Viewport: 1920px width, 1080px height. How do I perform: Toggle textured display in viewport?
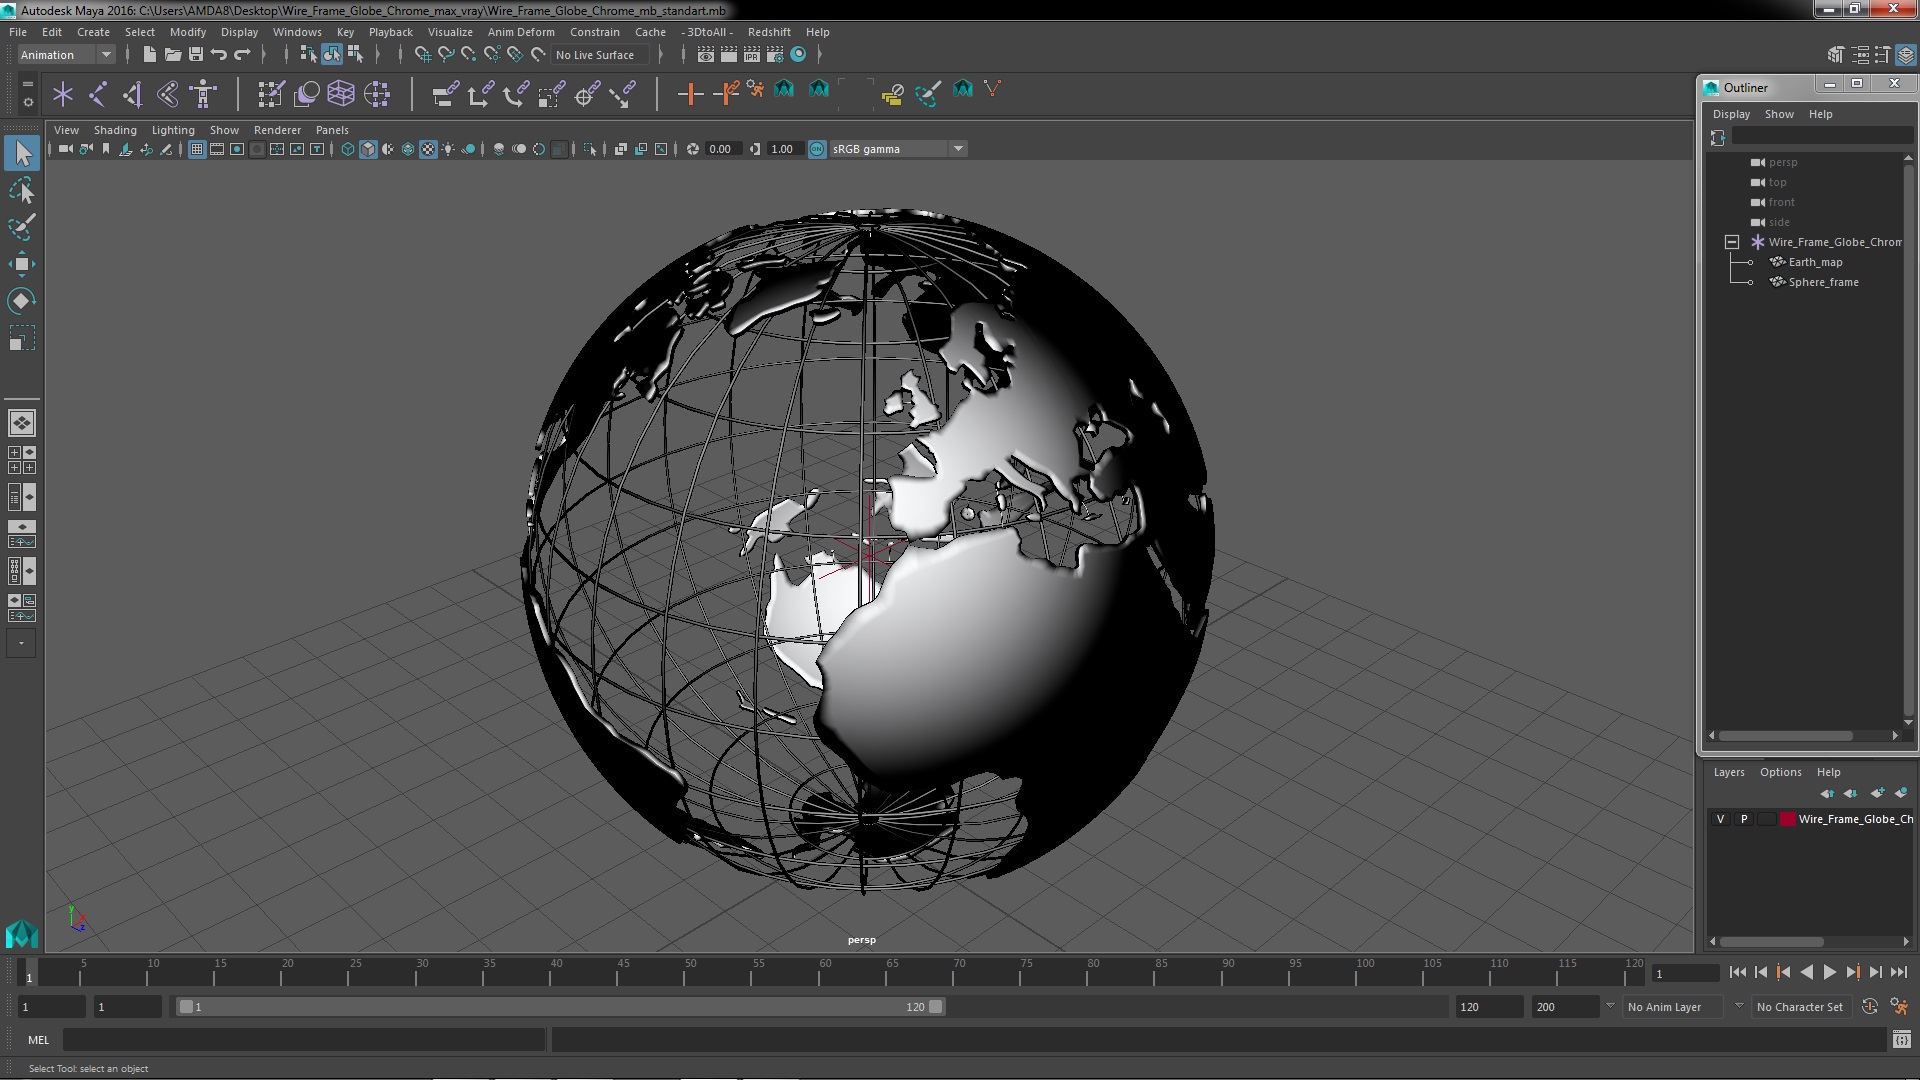point(428,149)
